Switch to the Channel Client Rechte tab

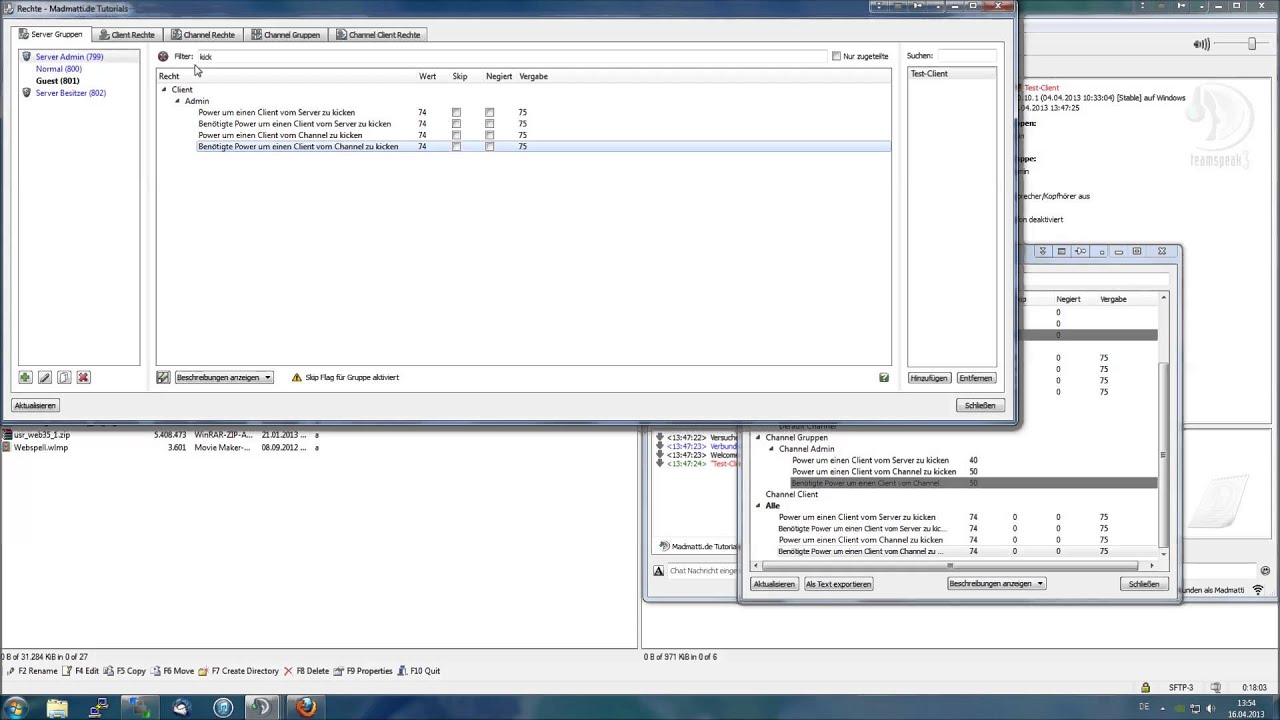(378, 35)
